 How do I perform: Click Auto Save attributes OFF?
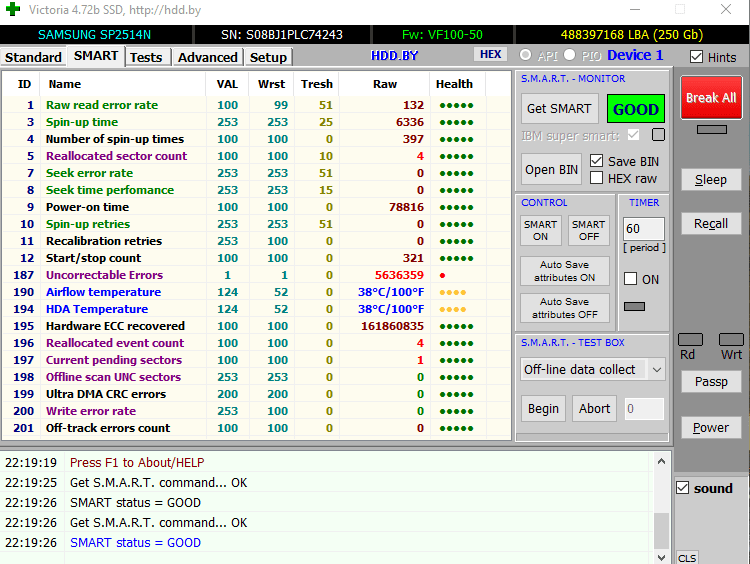click(x=564, y=308)
